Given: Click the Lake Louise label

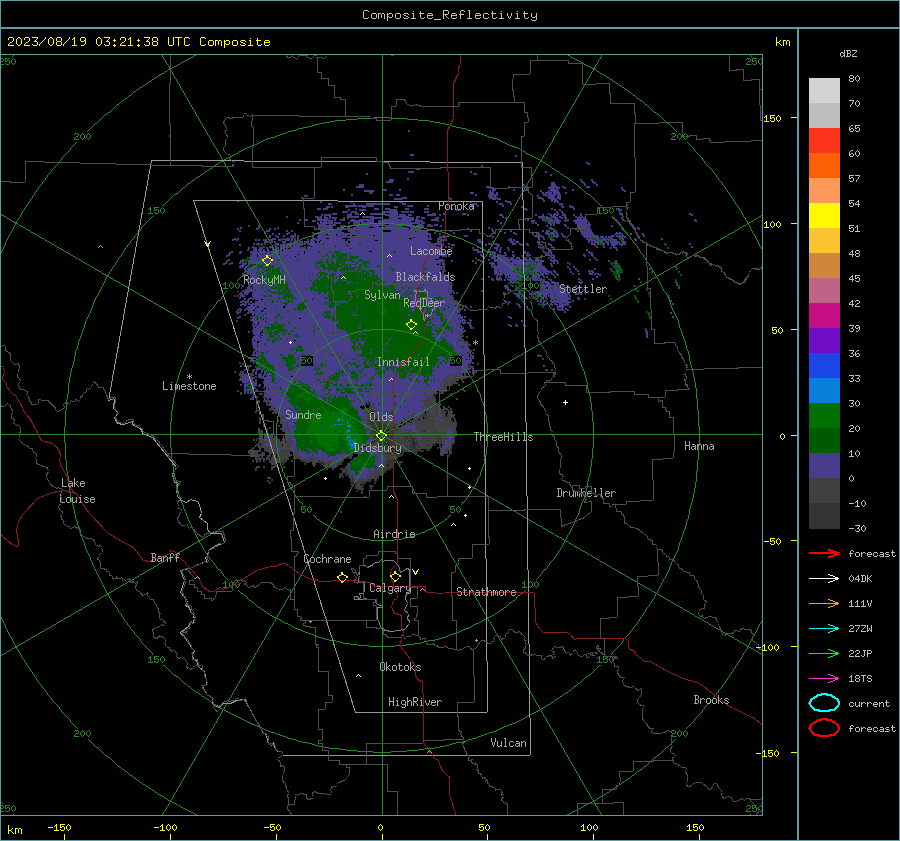Looking at the screenshot, I should tap(77, 491).
